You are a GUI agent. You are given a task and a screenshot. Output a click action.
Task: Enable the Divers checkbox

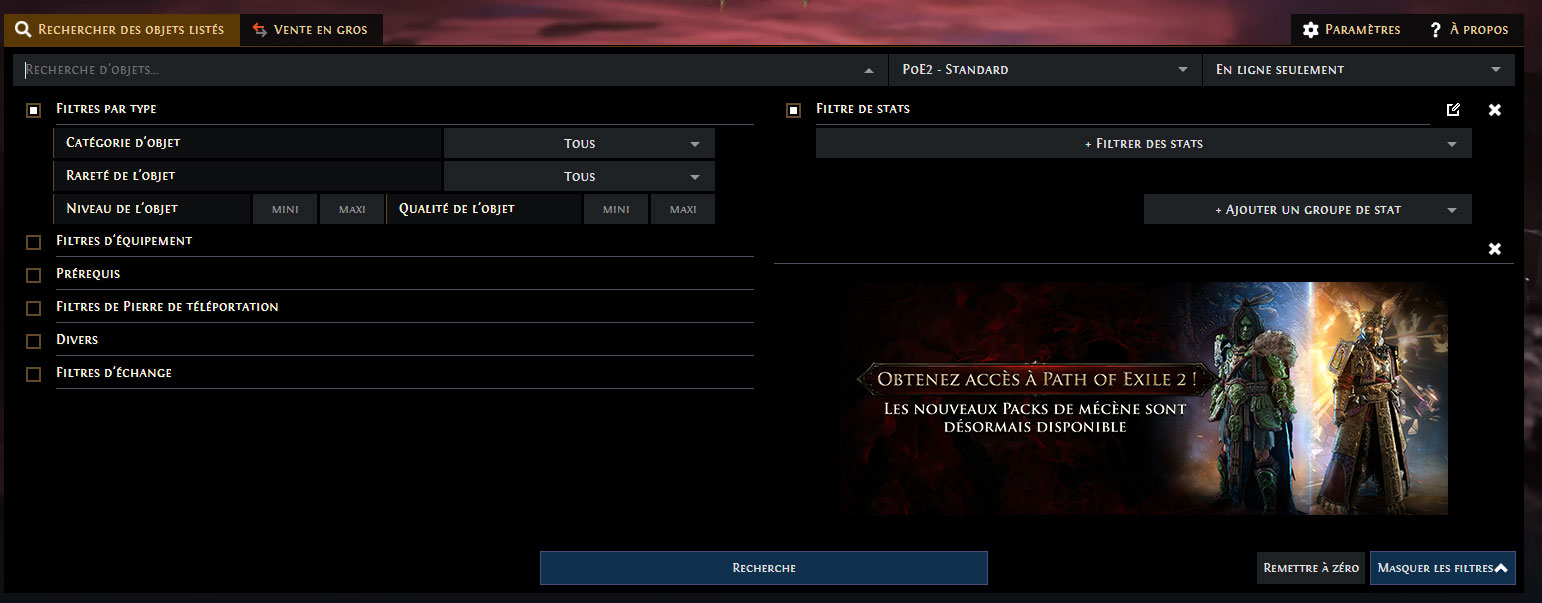(34, 341)
